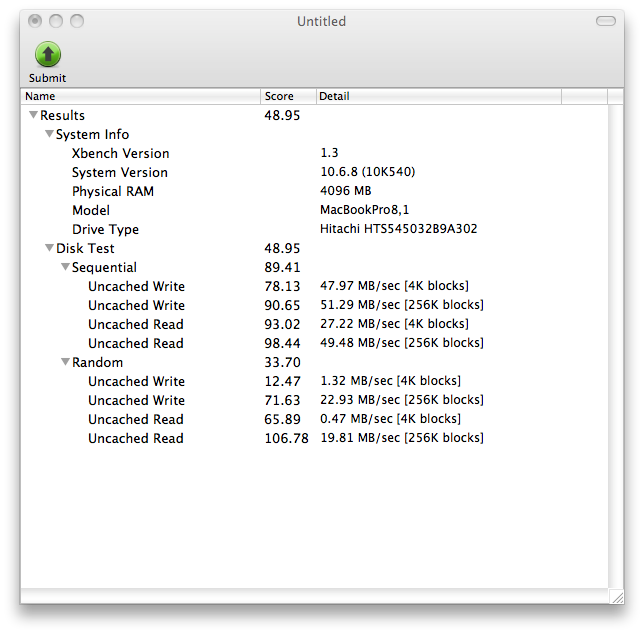Select Uncached Read row scoring 106.78

[314, 438]
